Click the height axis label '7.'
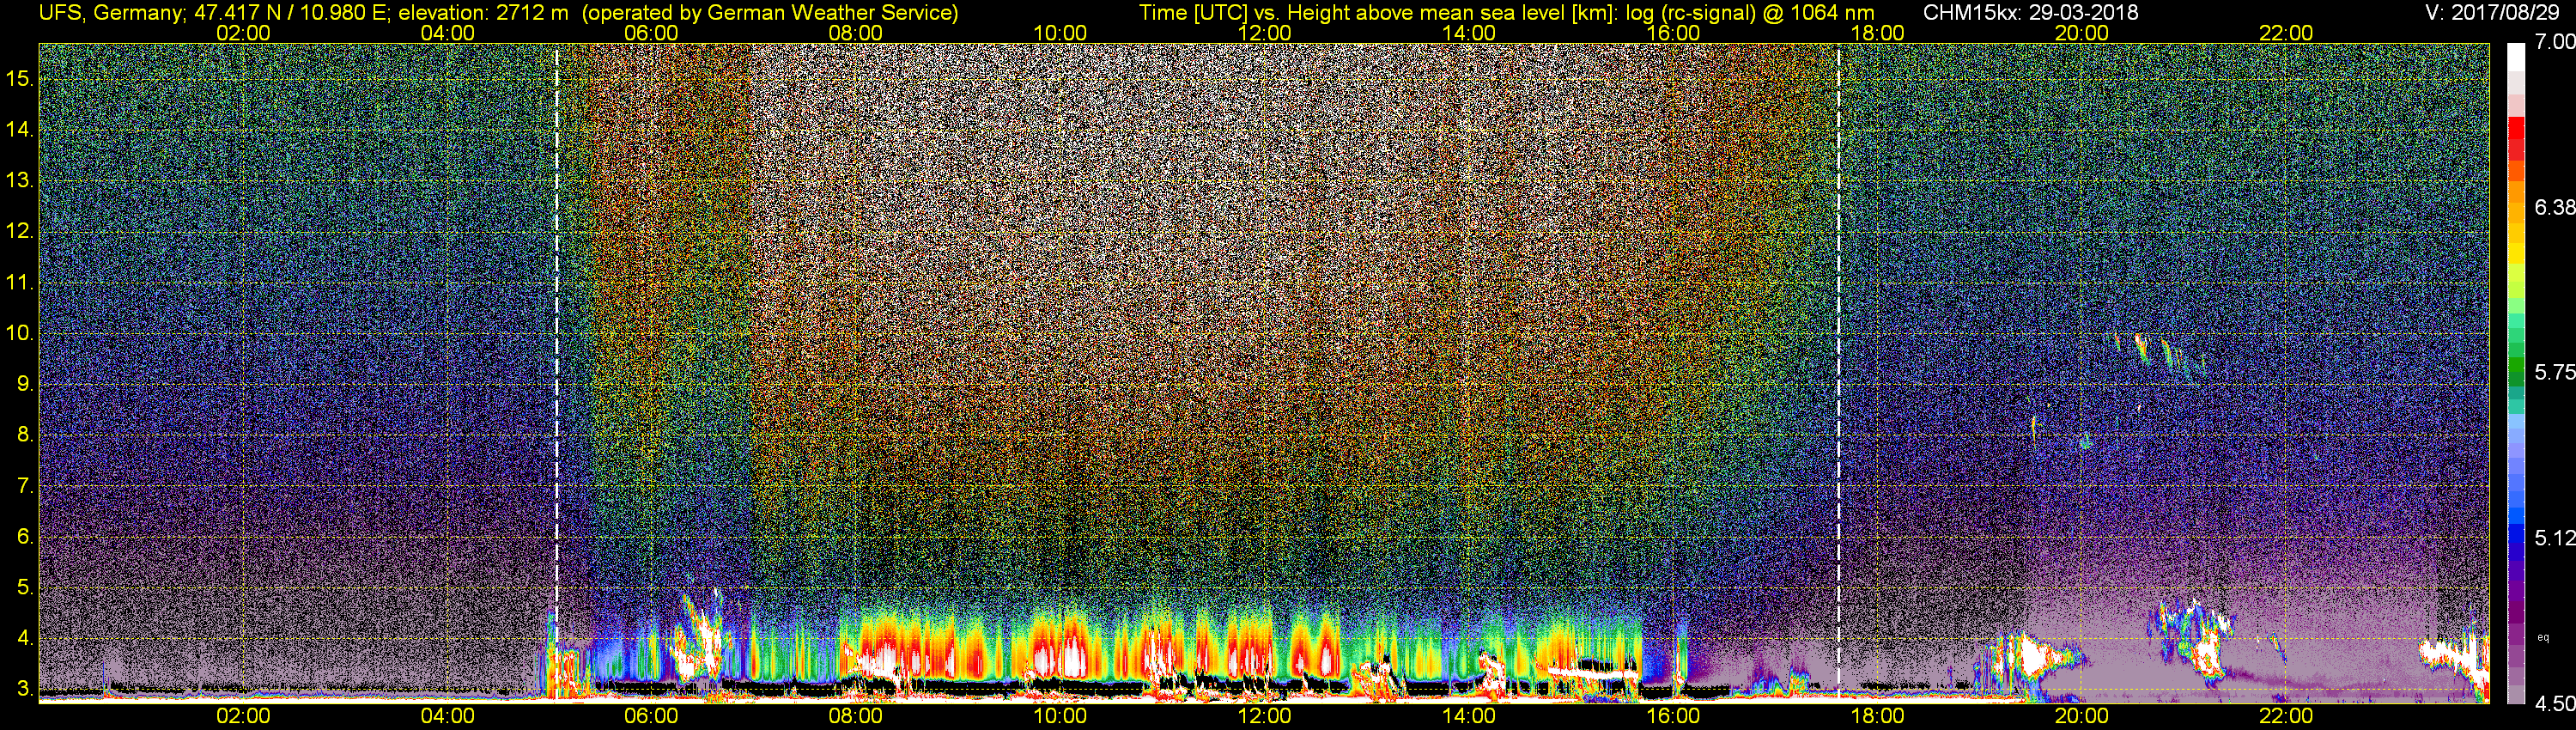Viewport: 2576px width, 730px height. coord(25,486)
